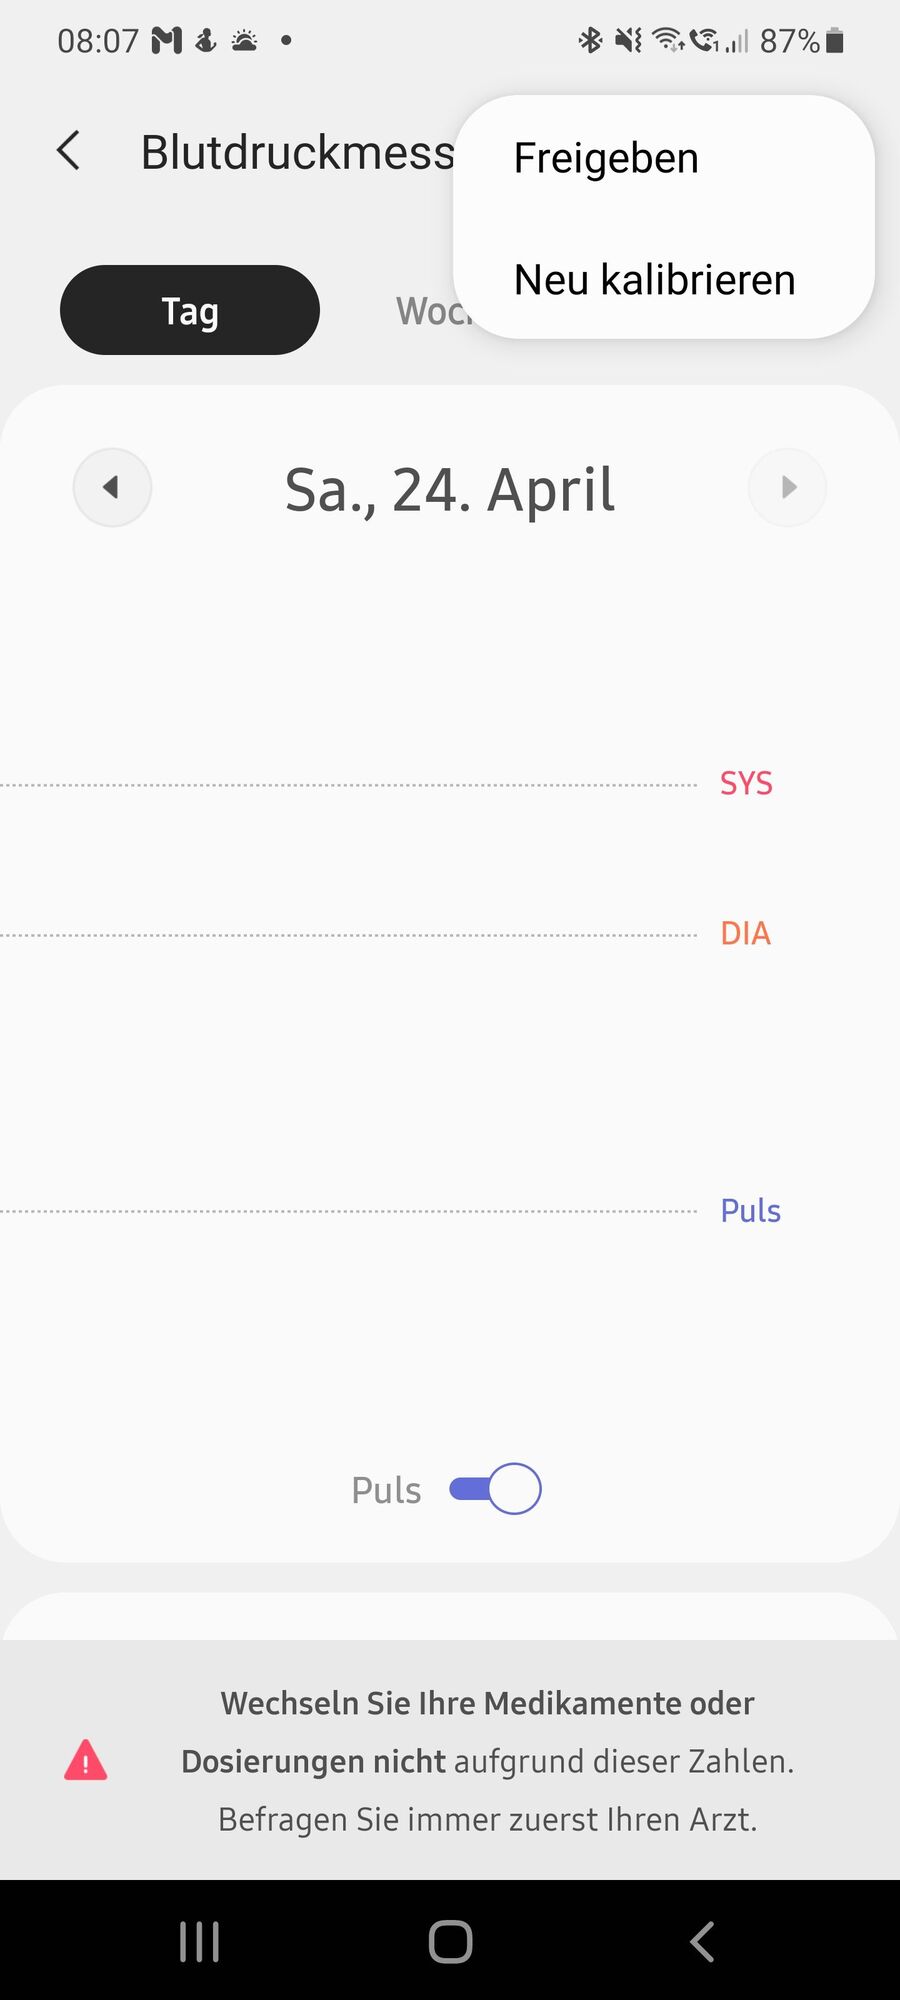Choose Freigeben from the popup menu
This screenshot has height=2000, width=900.
coord(606,158)
